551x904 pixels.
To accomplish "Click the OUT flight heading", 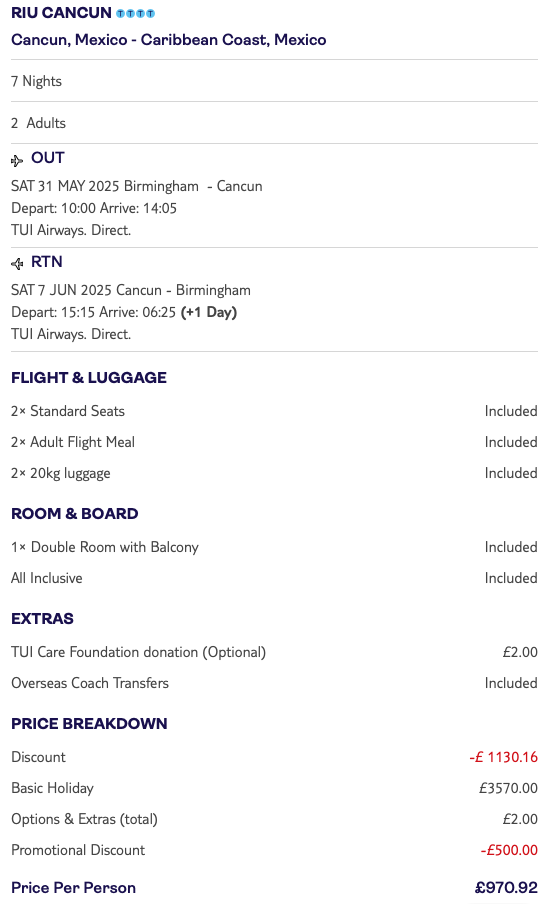I will tap(48, 158).
